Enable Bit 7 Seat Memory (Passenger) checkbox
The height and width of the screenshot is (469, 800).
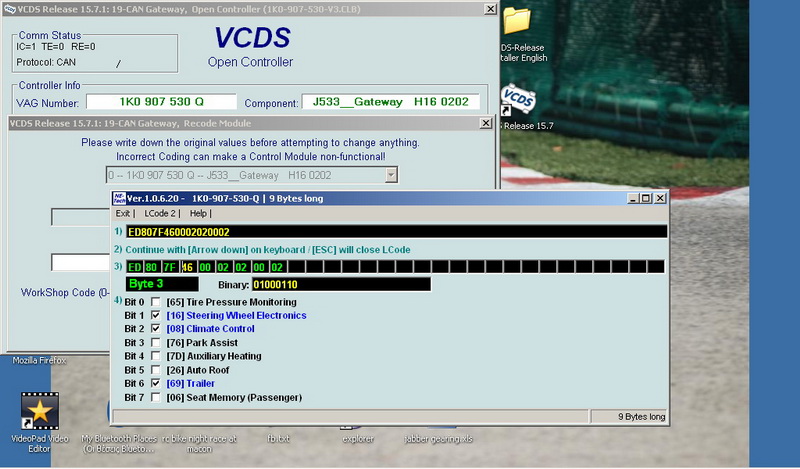click(156, 397)
